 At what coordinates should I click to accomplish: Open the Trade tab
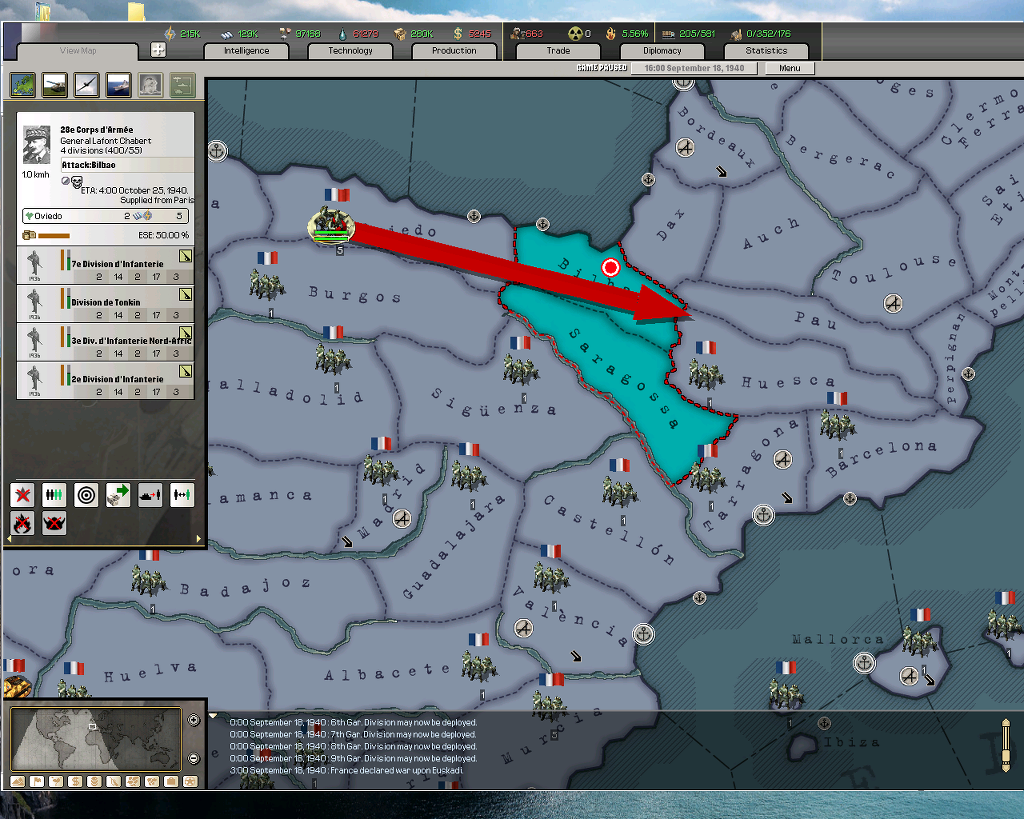click(558, 51)
